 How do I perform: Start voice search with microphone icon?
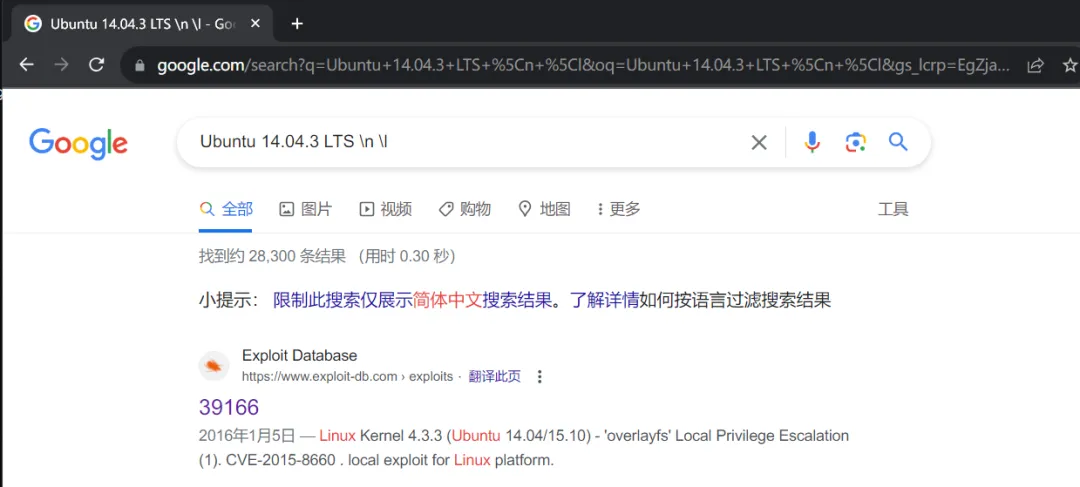coord(812,142)
